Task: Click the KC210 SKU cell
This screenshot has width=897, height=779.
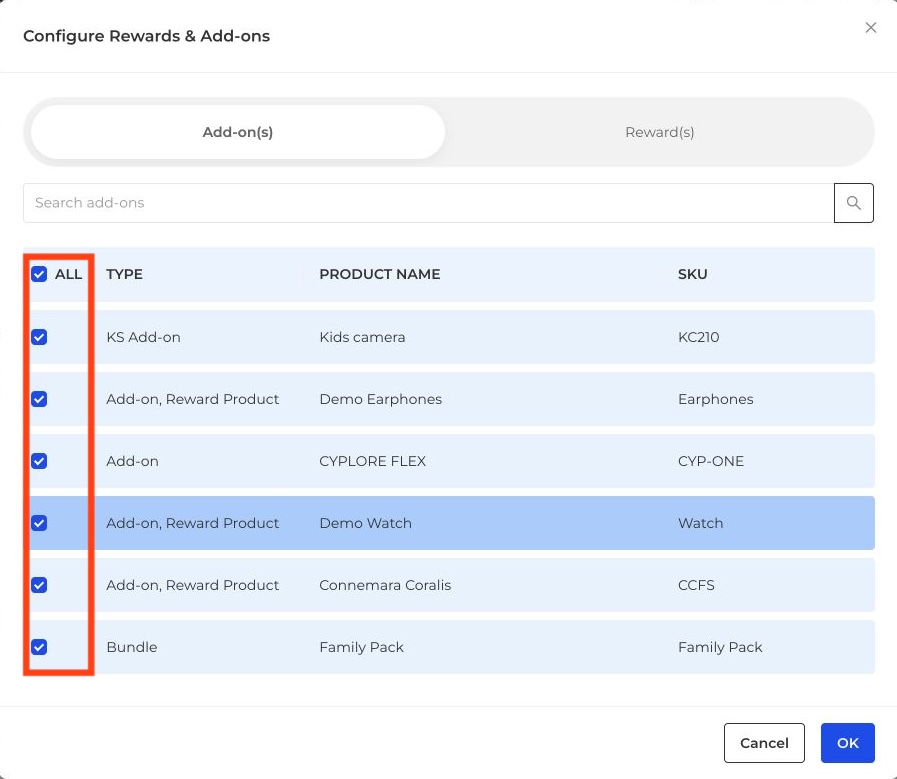Action: (698, 337)
